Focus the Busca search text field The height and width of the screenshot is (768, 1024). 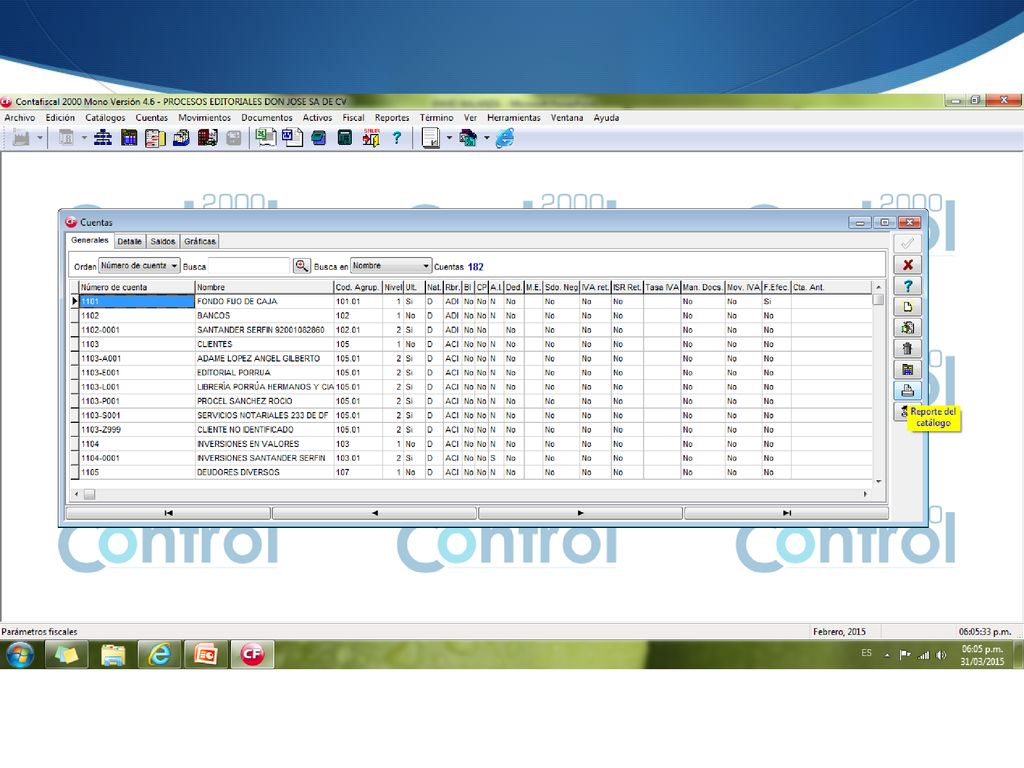click(x=249, y=266)
